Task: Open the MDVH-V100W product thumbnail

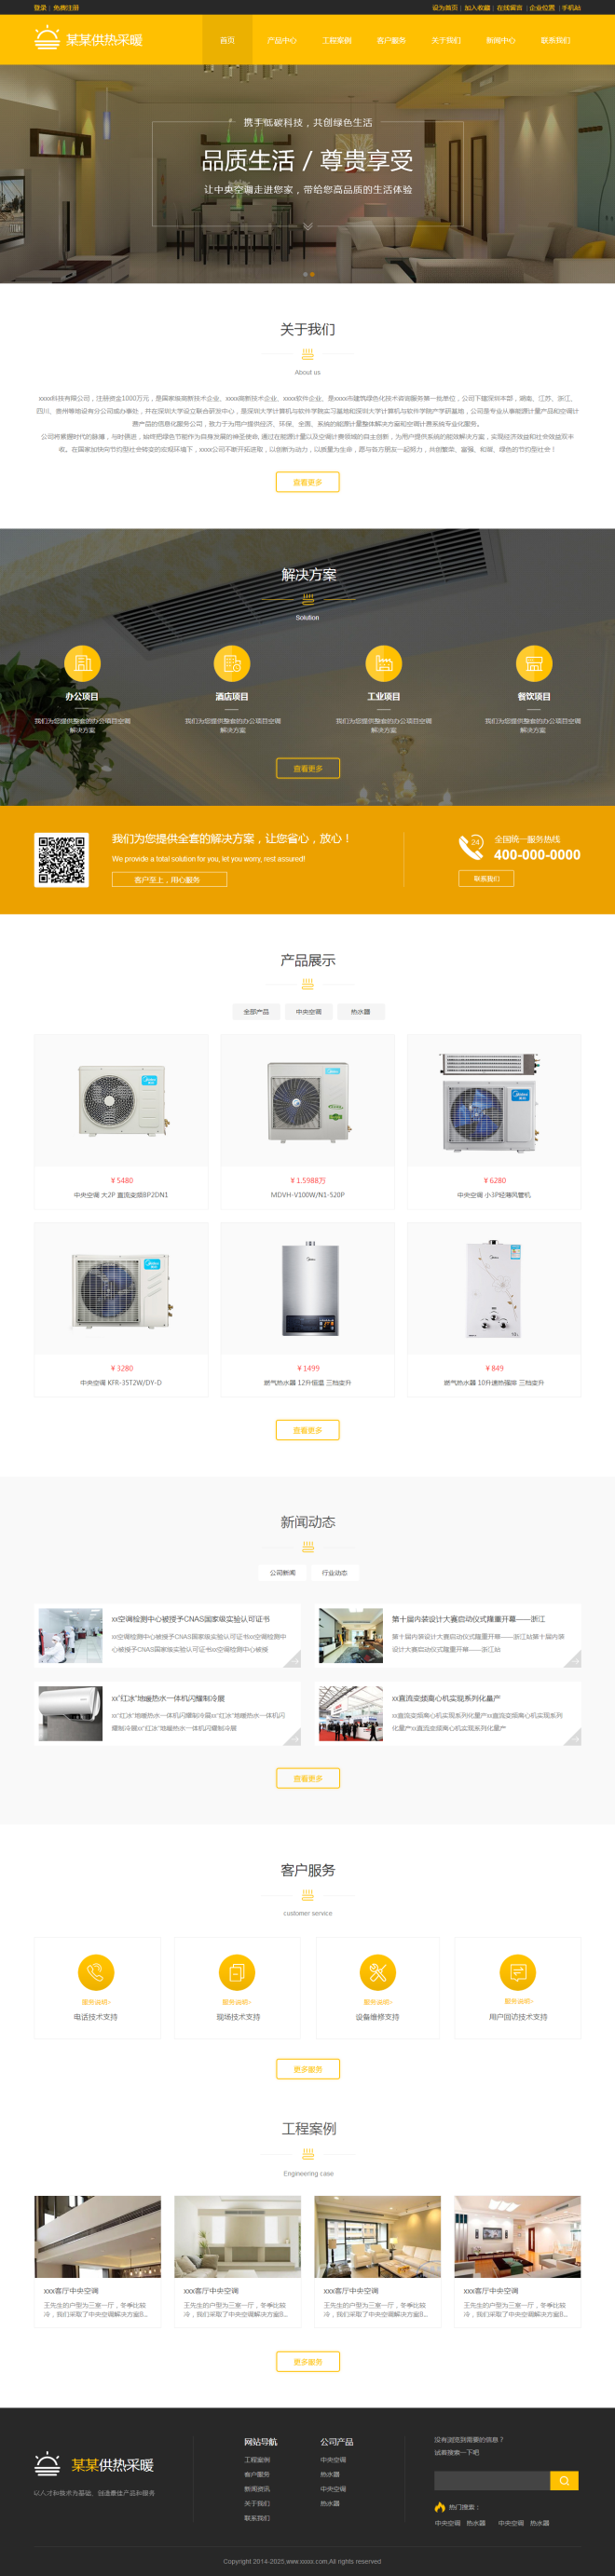Action: point(308,1102)
